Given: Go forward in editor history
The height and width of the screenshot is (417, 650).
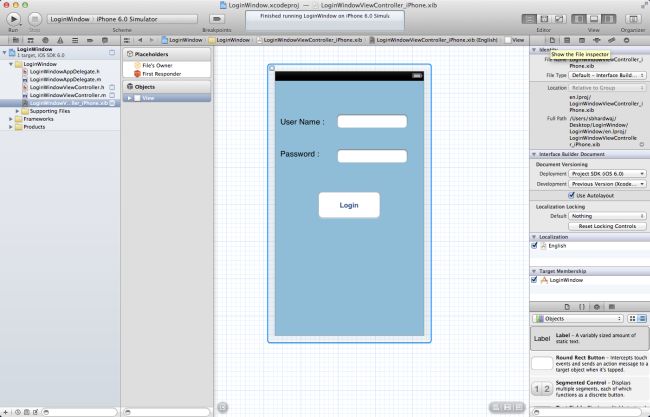Looking at the screenshot, I should (151, 40).
